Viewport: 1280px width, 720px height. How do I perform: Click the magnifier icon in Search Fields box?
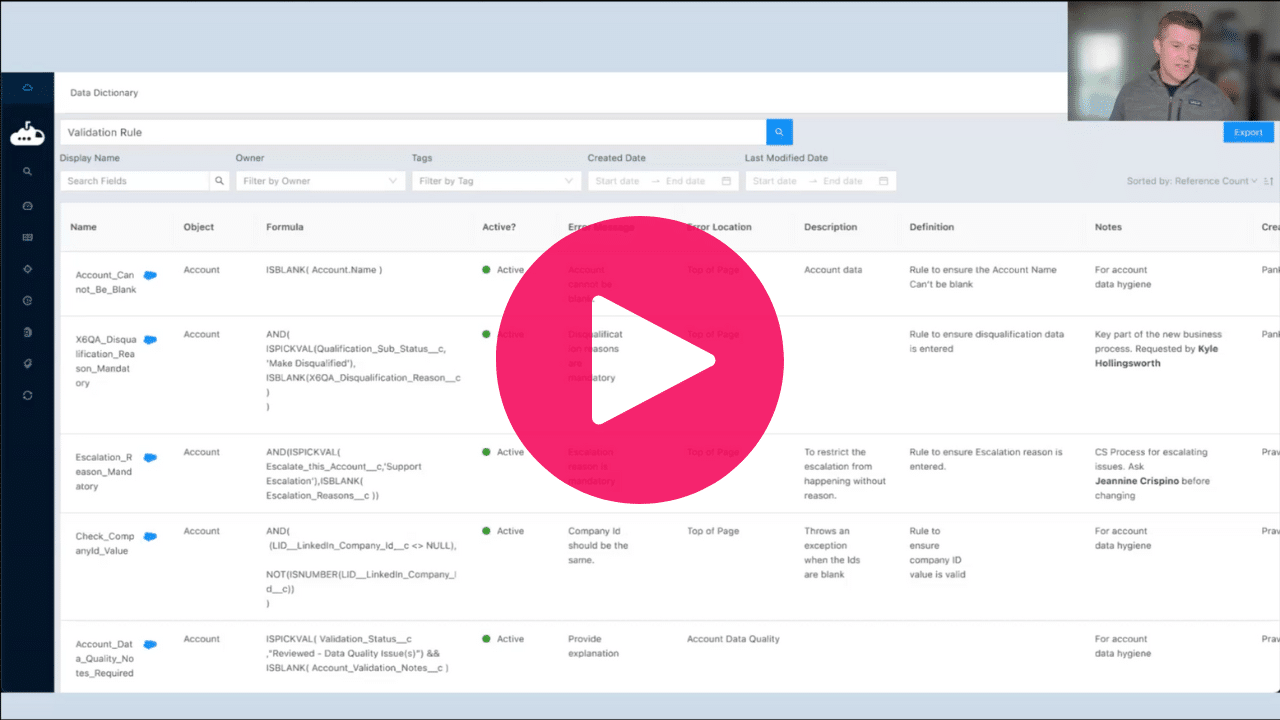coord(219,181)
